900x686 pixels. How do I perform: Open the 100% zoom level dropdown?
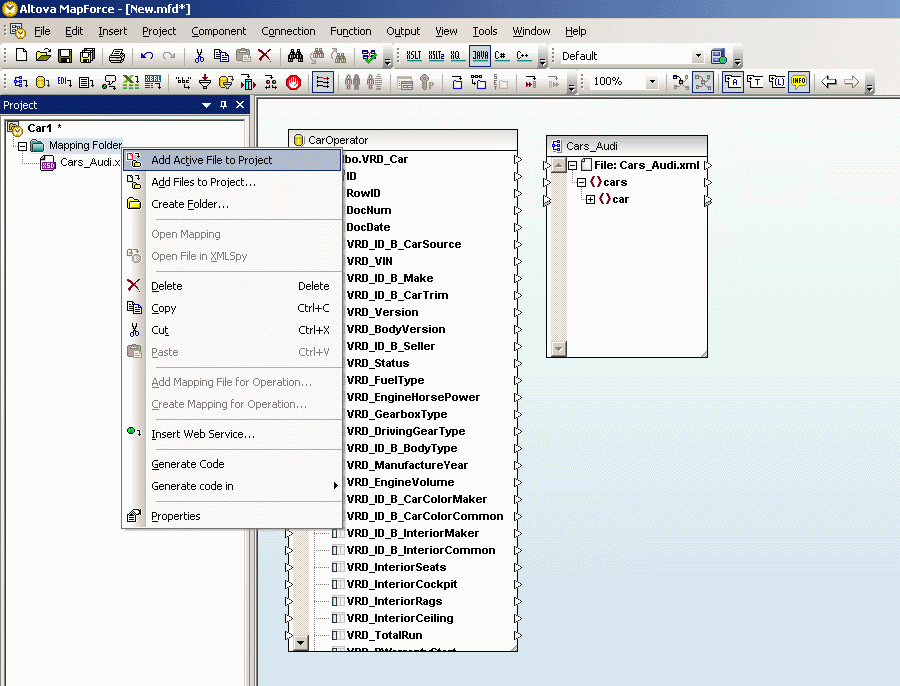[x=652, y=82]
